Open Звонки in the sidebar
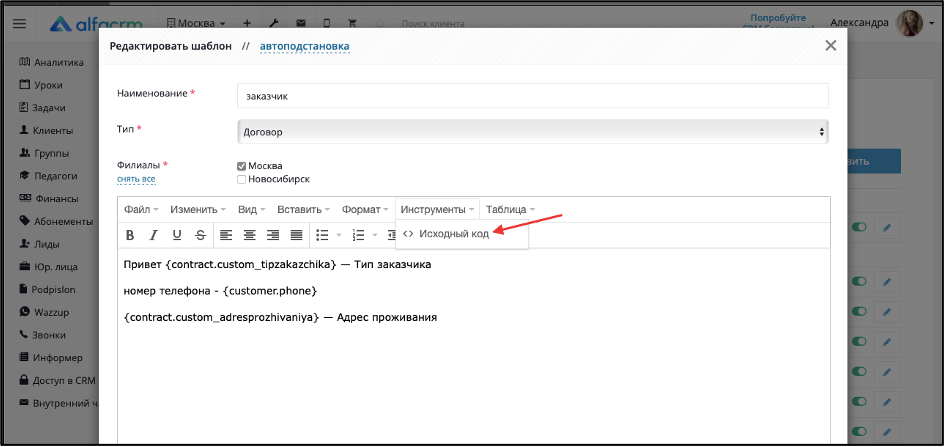The height and width of the screenshot is (447, 945). pos(43,335)
